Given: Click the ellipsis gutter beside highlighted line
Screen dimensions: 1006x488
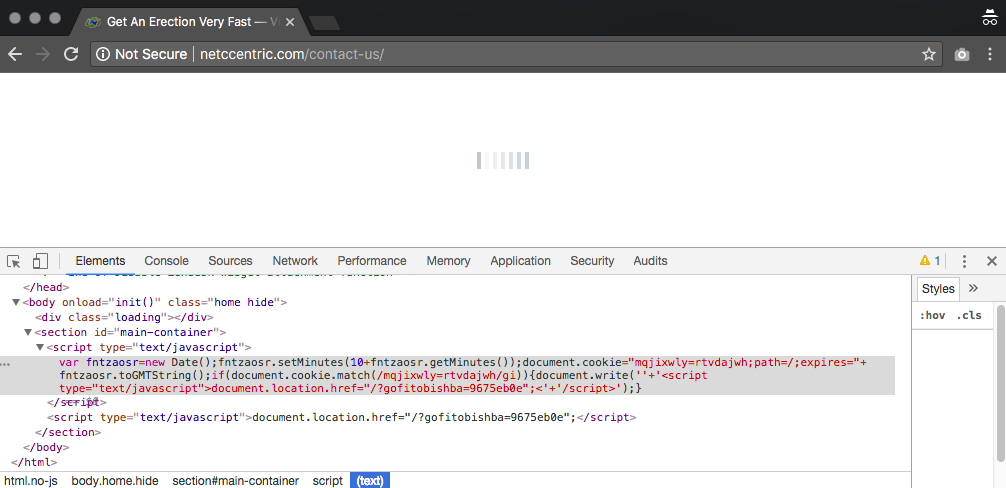Looking at the screenshot, I should 5,364.
